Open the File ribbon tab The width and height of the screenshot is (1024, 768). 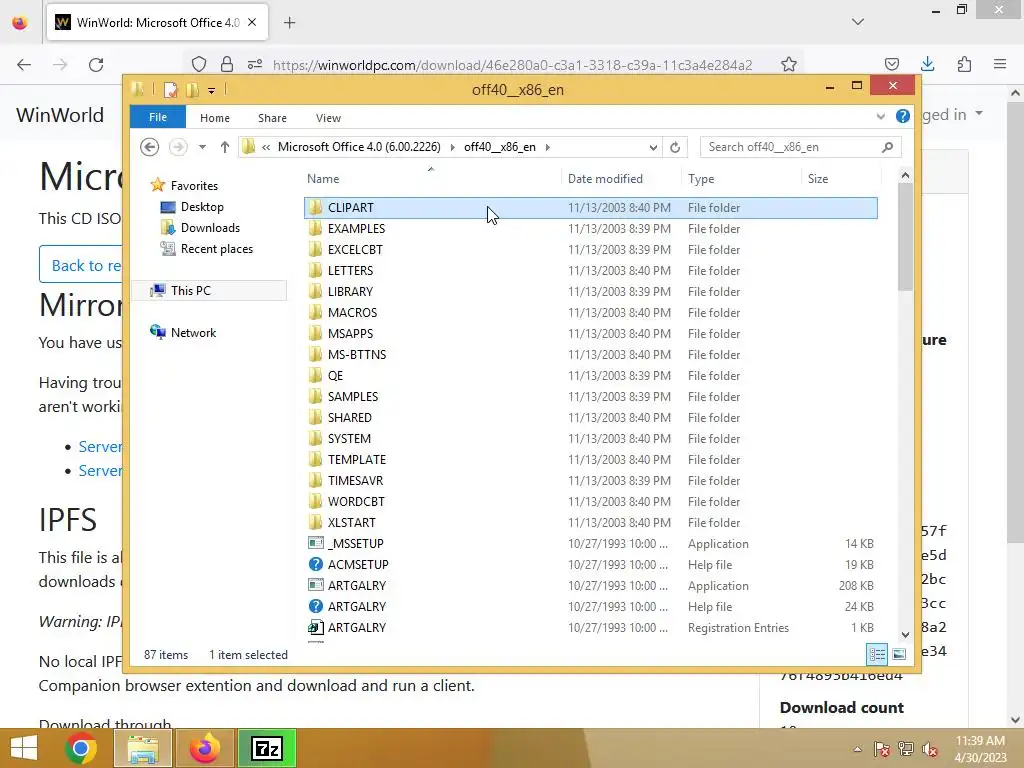coord(157,117)
